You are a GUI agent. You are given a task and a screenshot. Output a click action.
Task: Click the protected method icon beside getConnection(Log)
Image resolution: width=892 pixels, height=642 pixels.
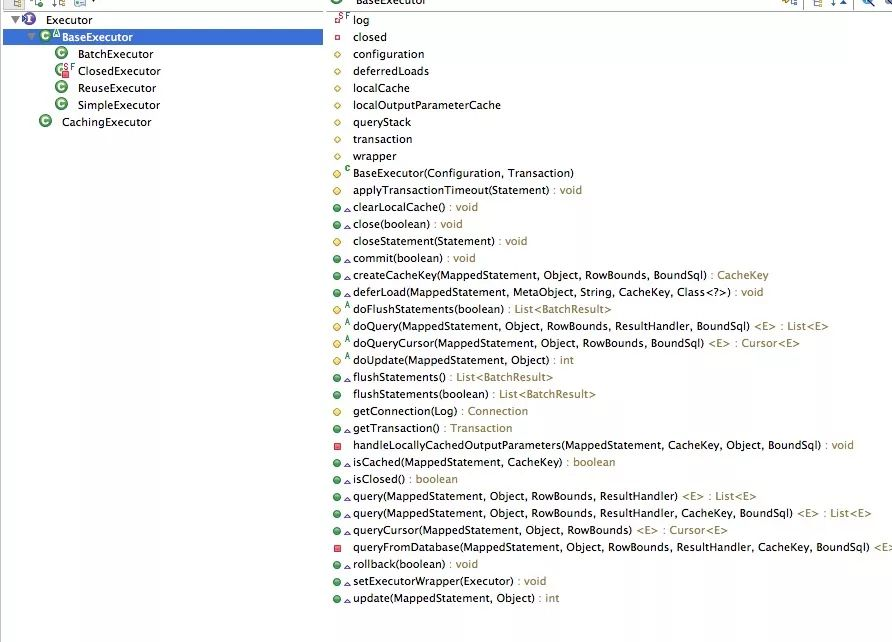[337, 412]
